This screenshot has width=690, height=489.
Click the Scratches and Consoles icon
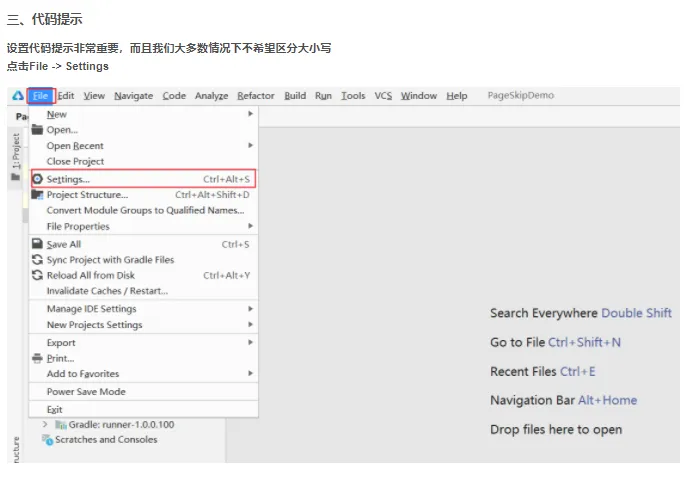click(x=47, y=439)
